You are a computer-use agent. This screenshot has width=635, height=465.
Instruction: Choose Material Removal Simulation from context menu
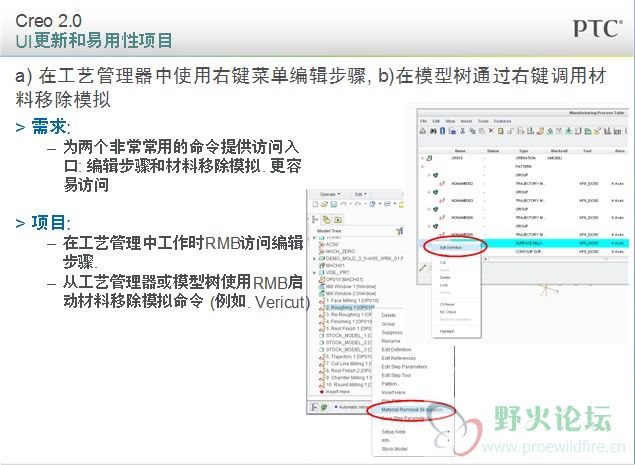412,410
